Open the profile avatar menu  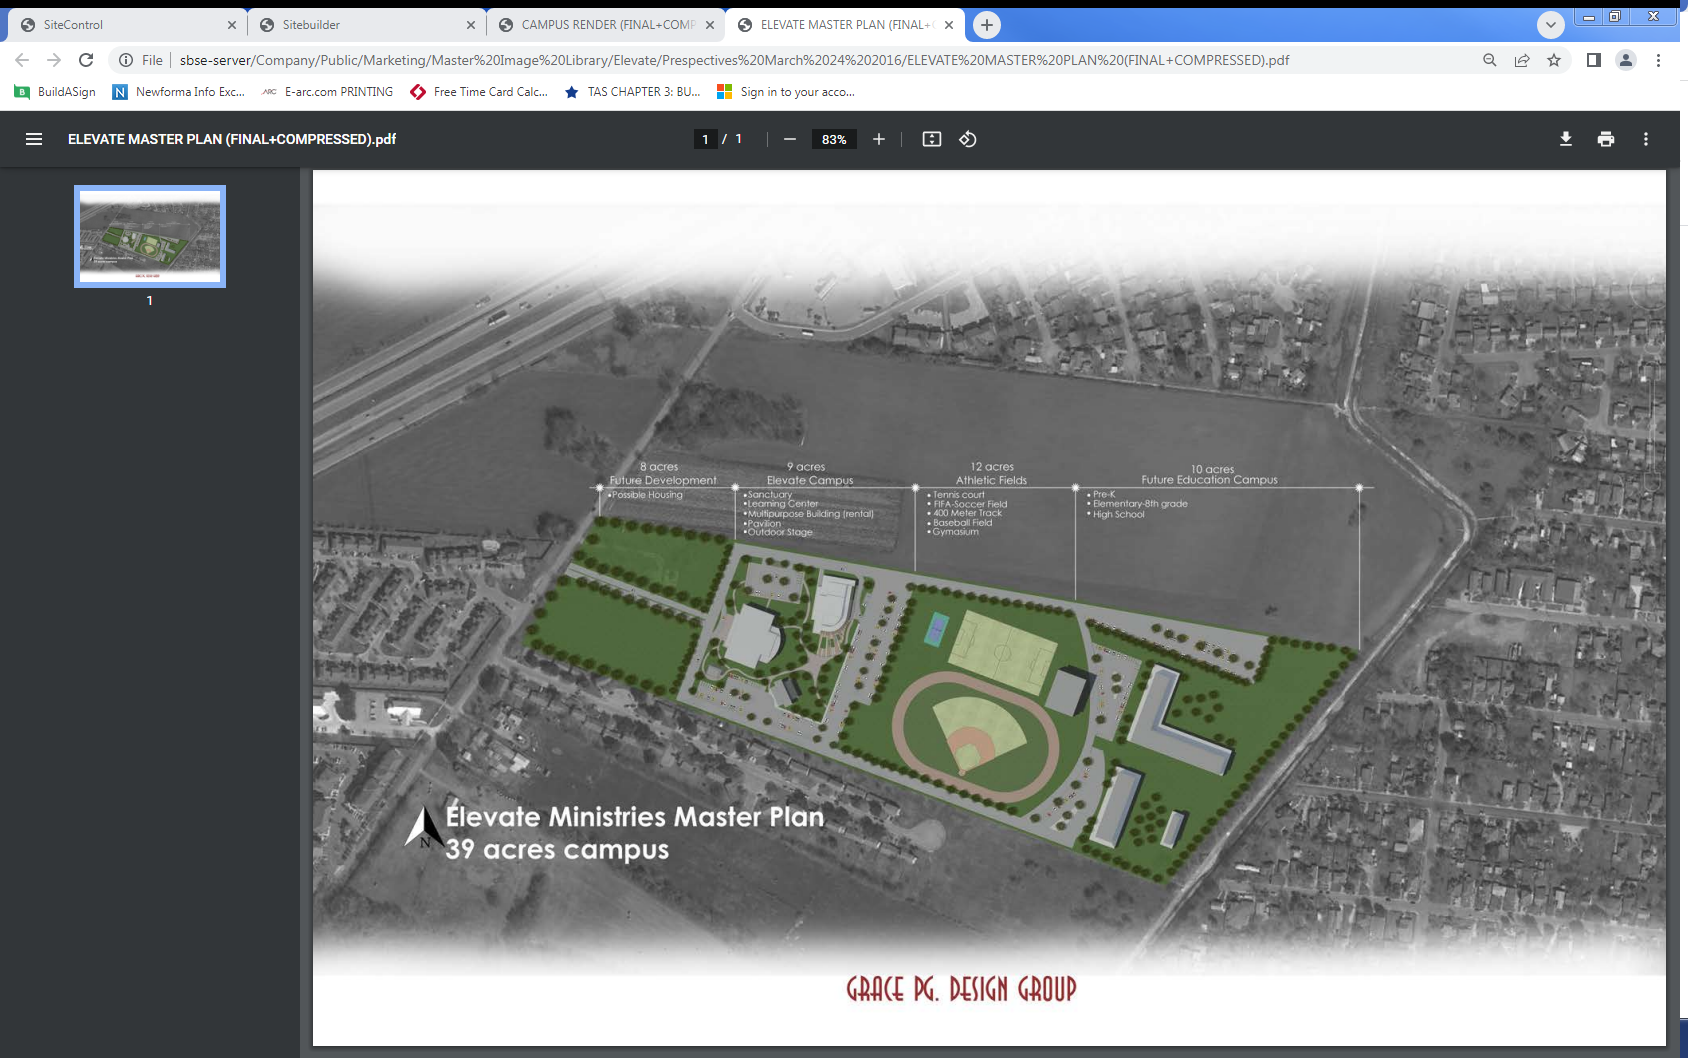pos(1626,60)
